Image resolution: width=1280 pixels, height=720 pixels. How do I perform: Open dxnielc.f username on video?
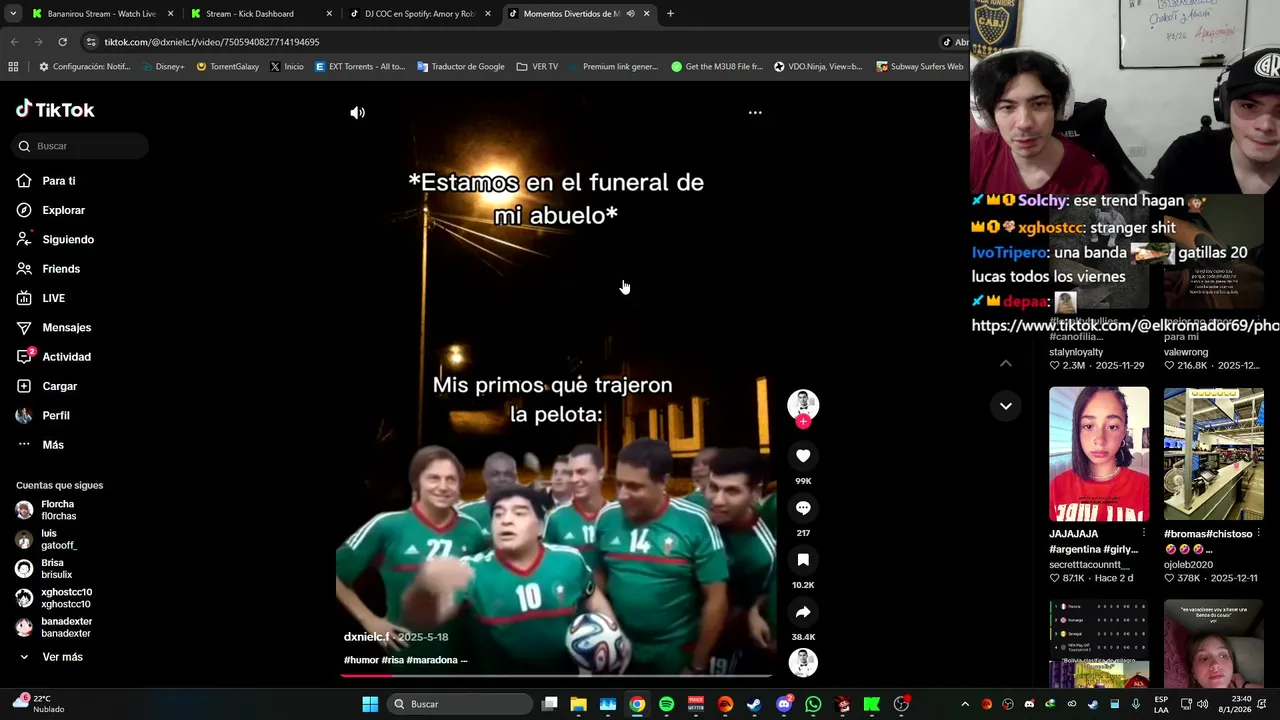[366, 637]
